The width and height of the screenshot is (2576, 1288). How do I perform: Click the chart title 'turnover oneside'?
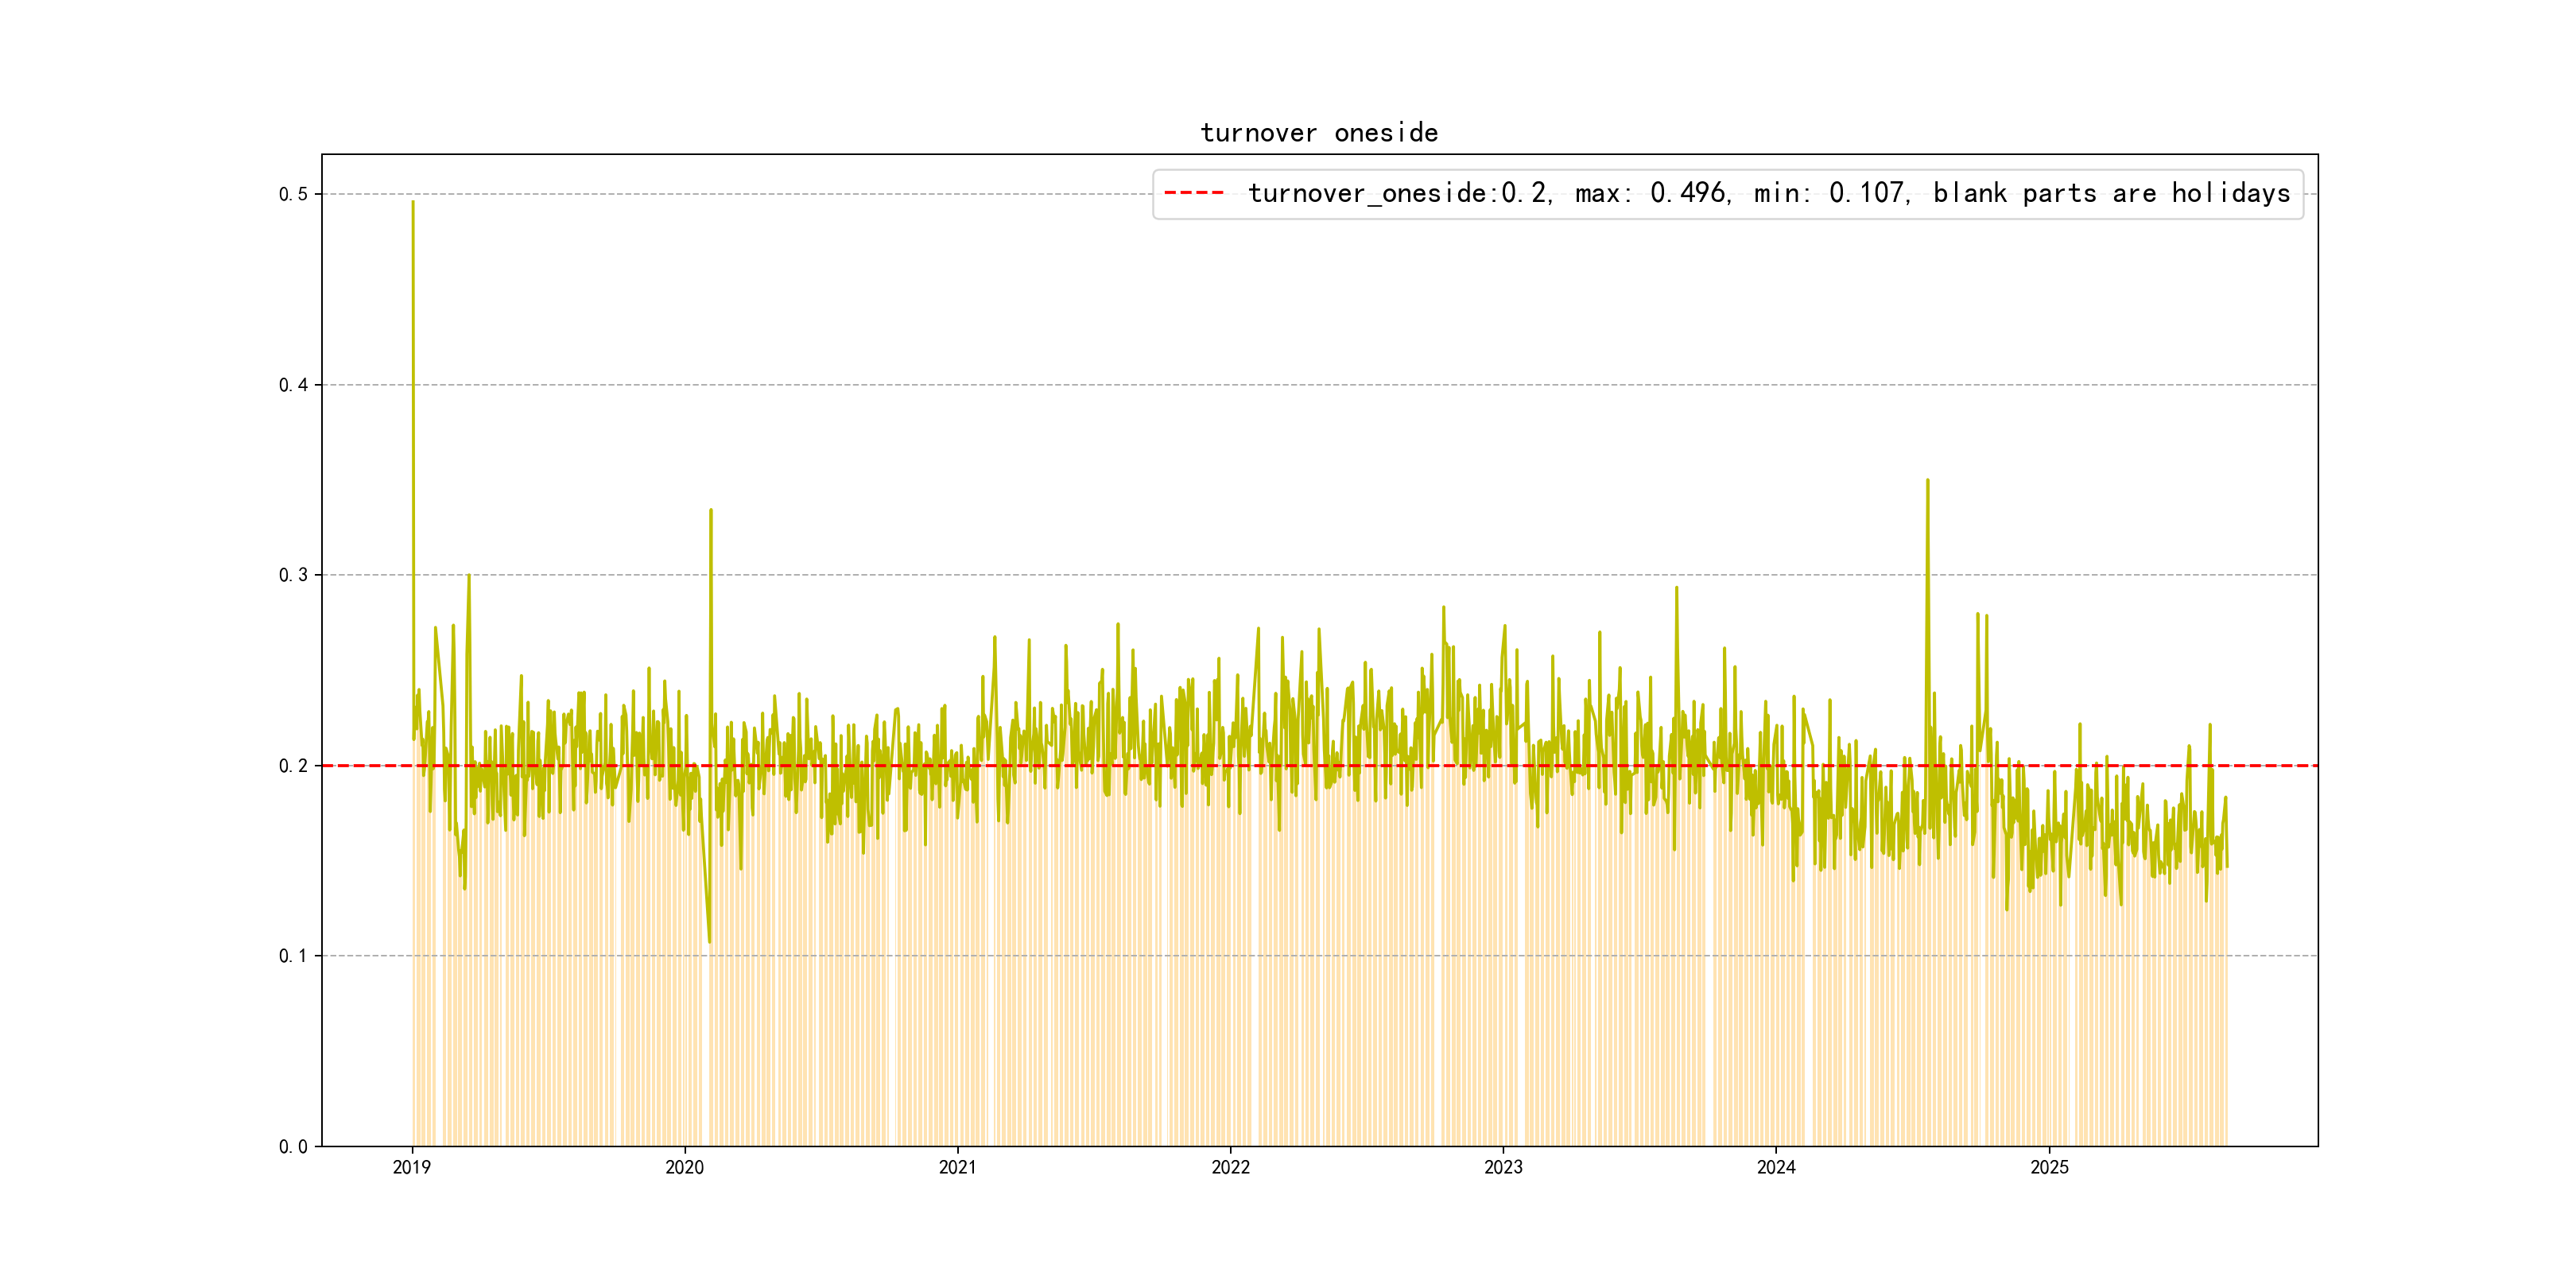point(1319,133)
